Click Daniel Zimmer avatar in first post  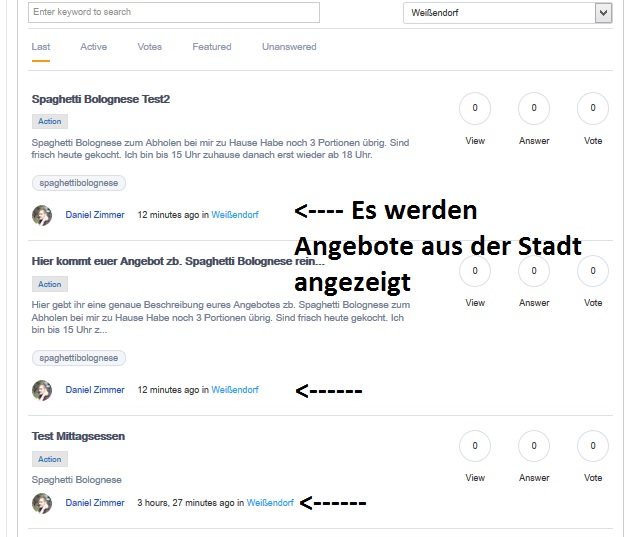click(42, 215)
